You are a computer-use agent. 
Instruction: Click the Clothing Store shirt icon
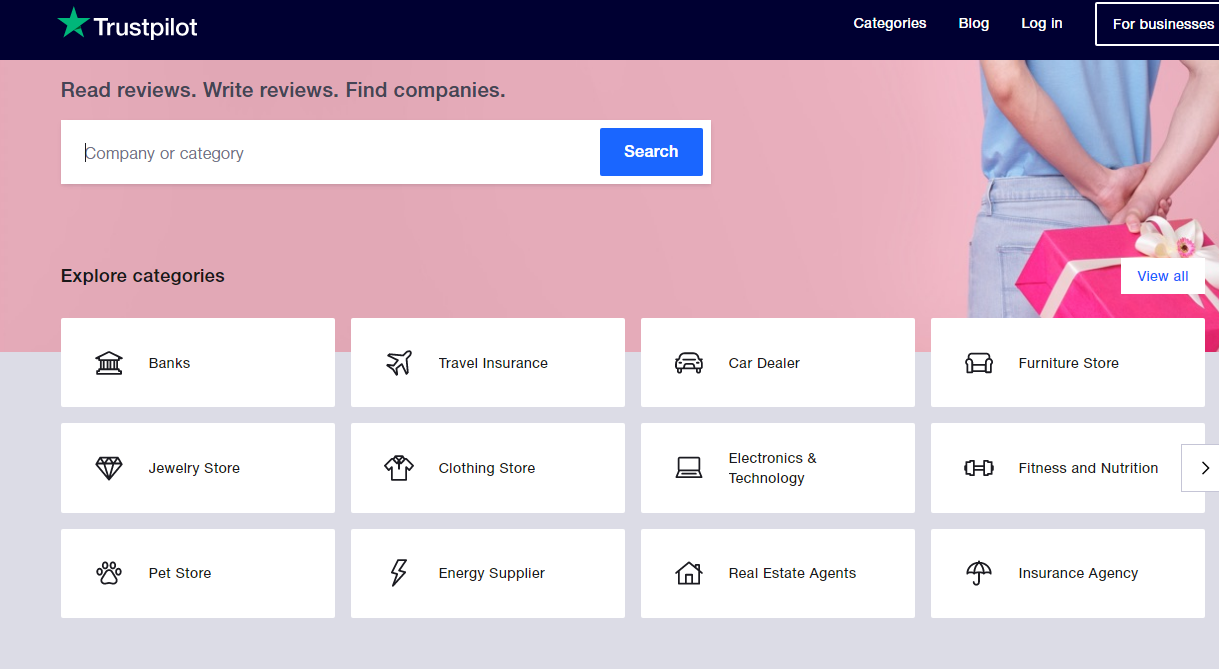click(399, 468)
